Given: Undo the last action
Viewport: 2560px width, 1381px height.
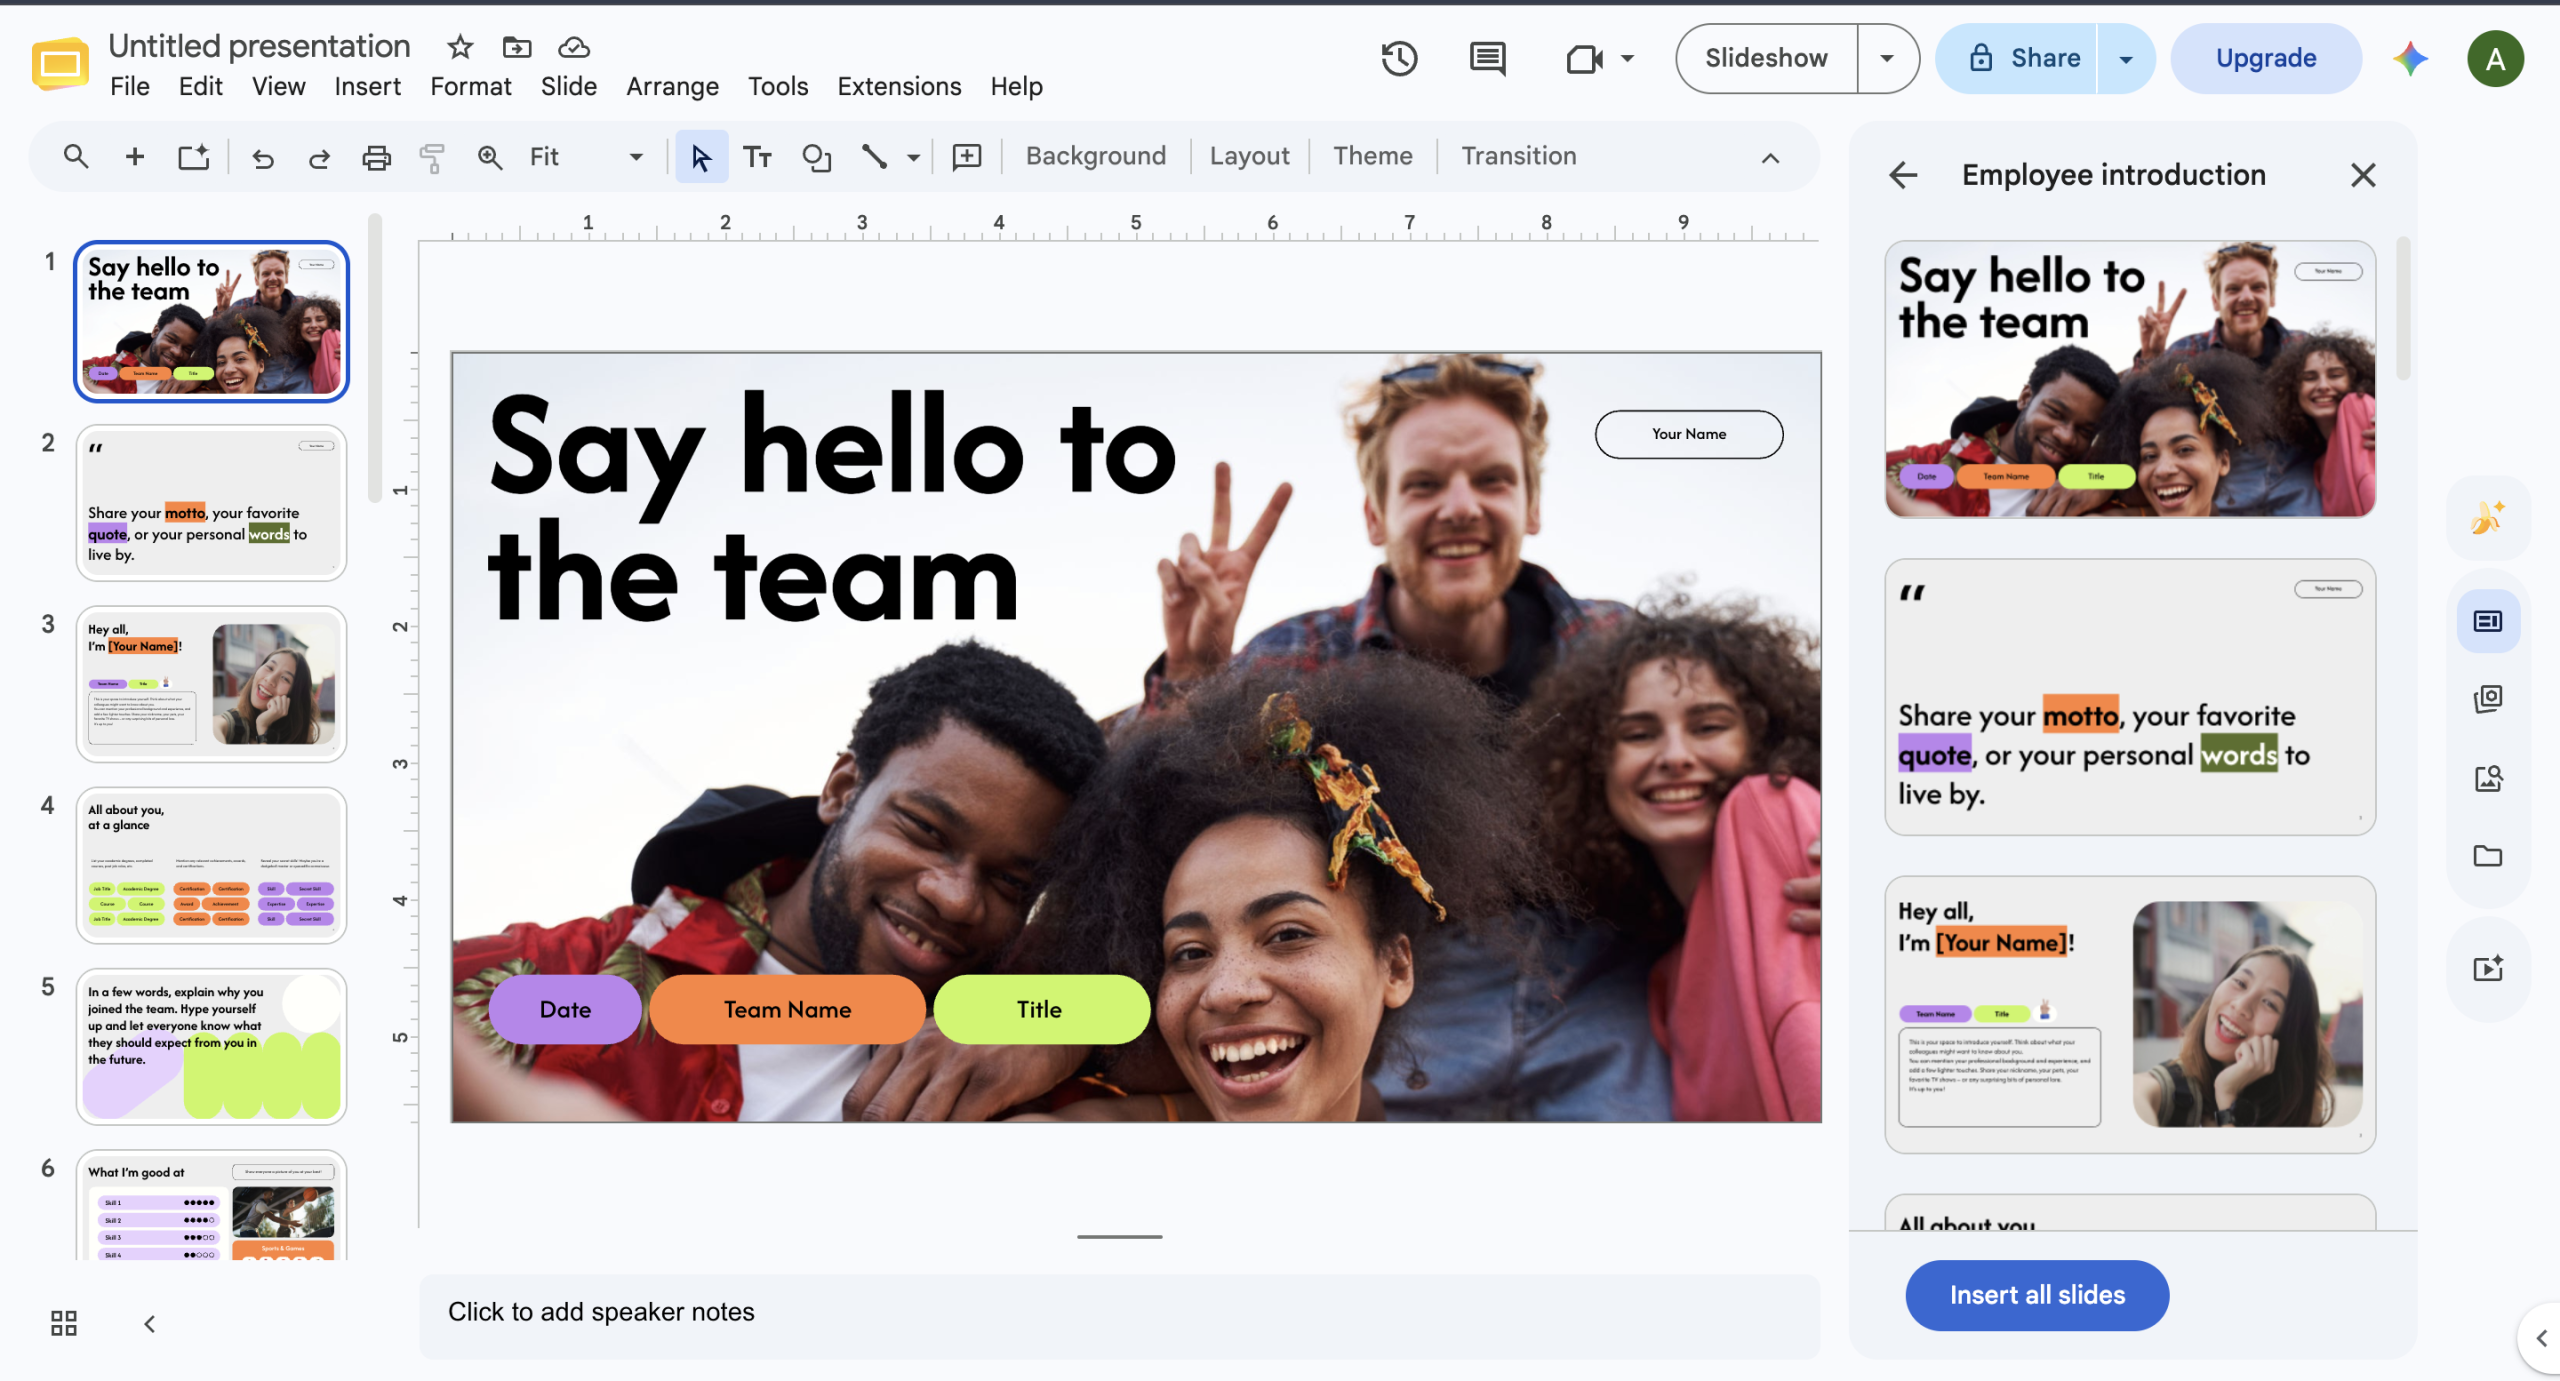Looking at the screenshot, I should 263,157.
